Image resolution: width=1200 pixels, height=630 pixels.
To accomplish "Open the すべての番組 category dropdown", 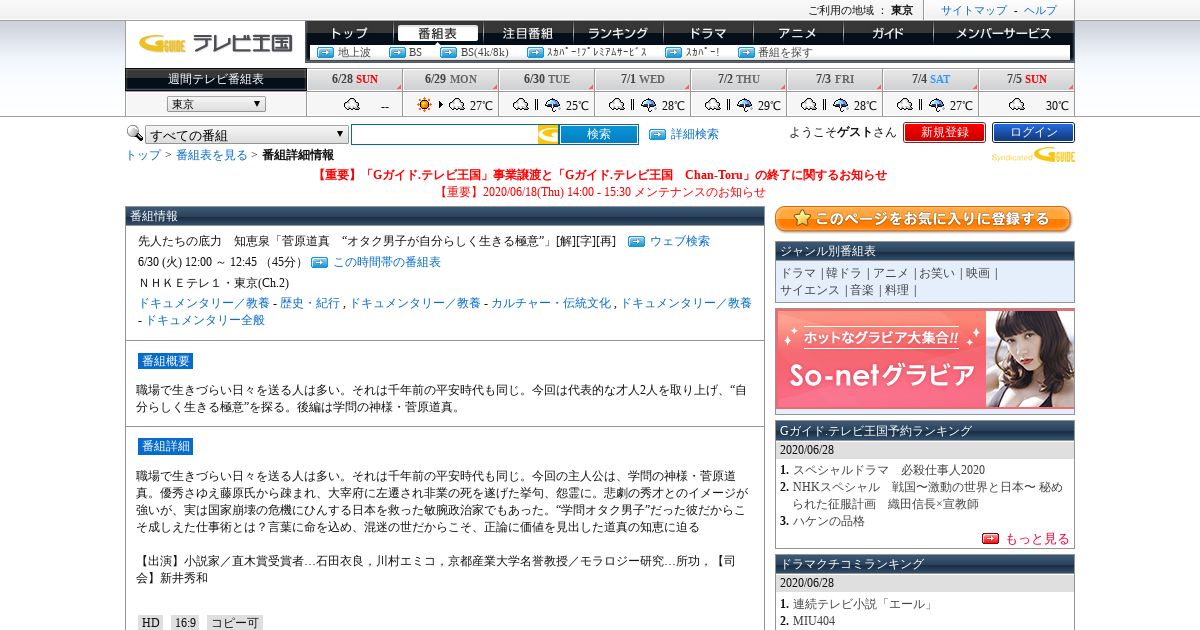I will coord(247,135).
